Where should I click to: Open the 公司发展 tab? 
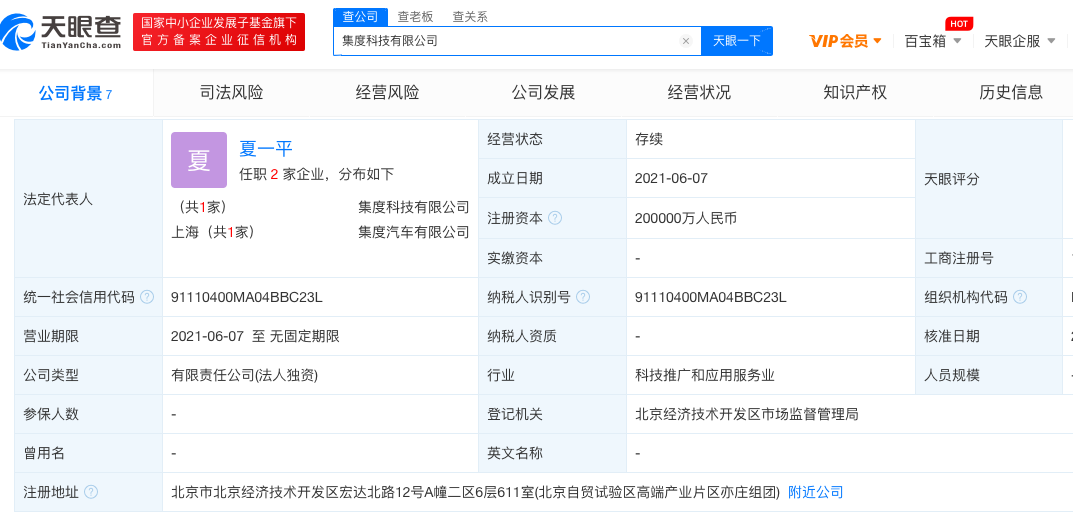coord(543,92)
